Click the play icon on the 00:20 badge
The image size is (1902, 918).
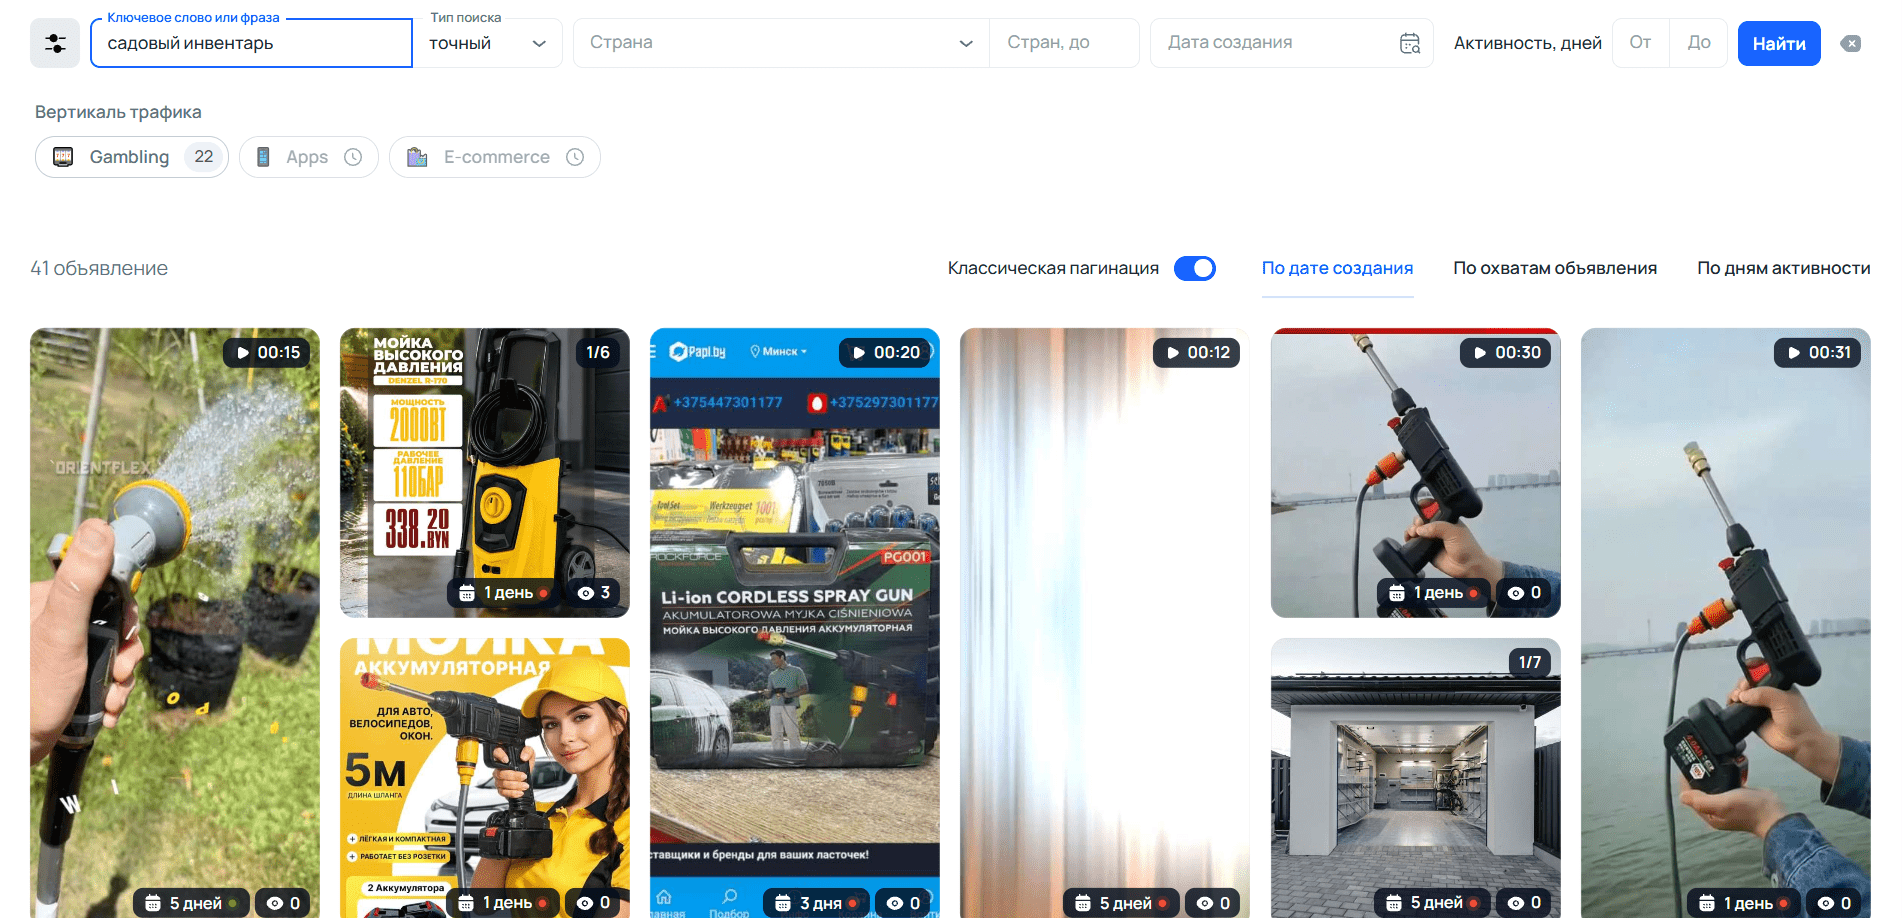tap(859, 352)
